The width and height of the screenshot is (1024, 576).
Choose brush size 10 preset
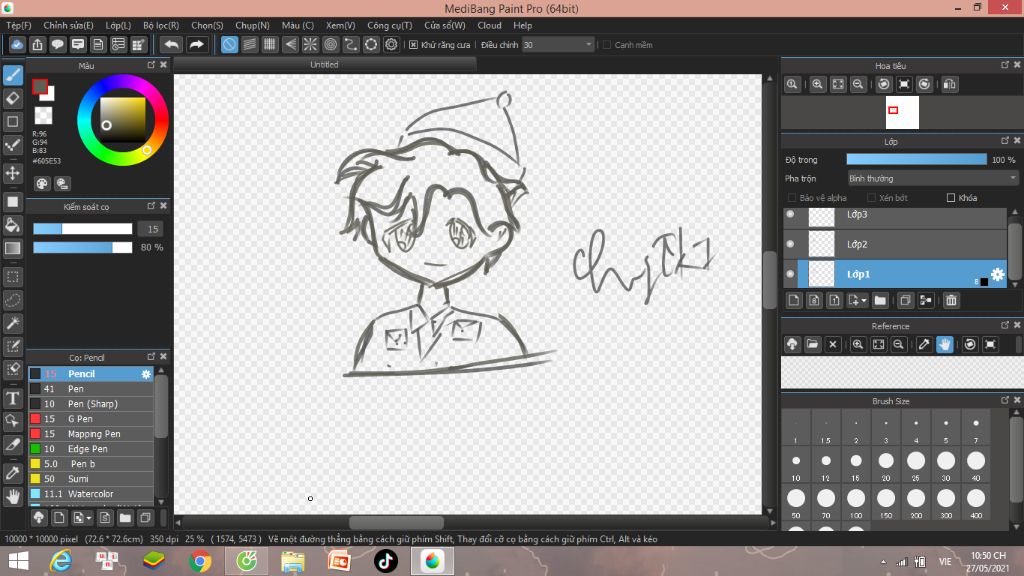coord(795,465)
